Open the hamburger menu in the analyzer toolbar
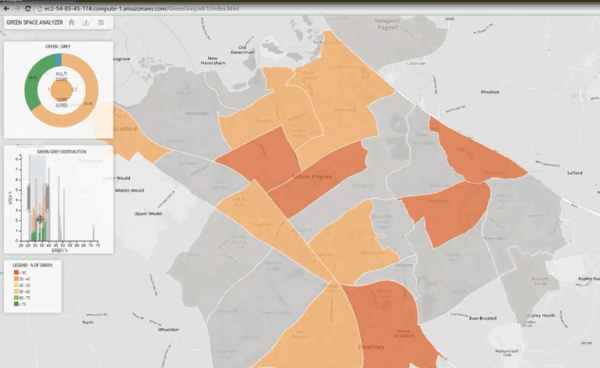 coord(101,23)
